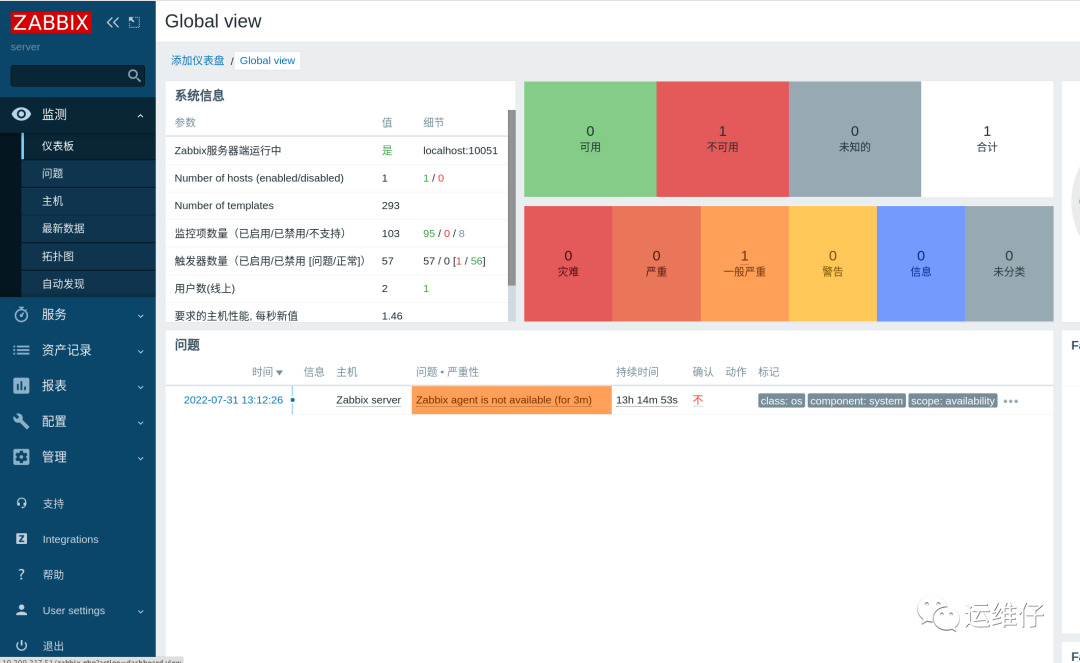Open the 问题 submenu item
Screen dimensions: 1080x663
tap(89, 173)
